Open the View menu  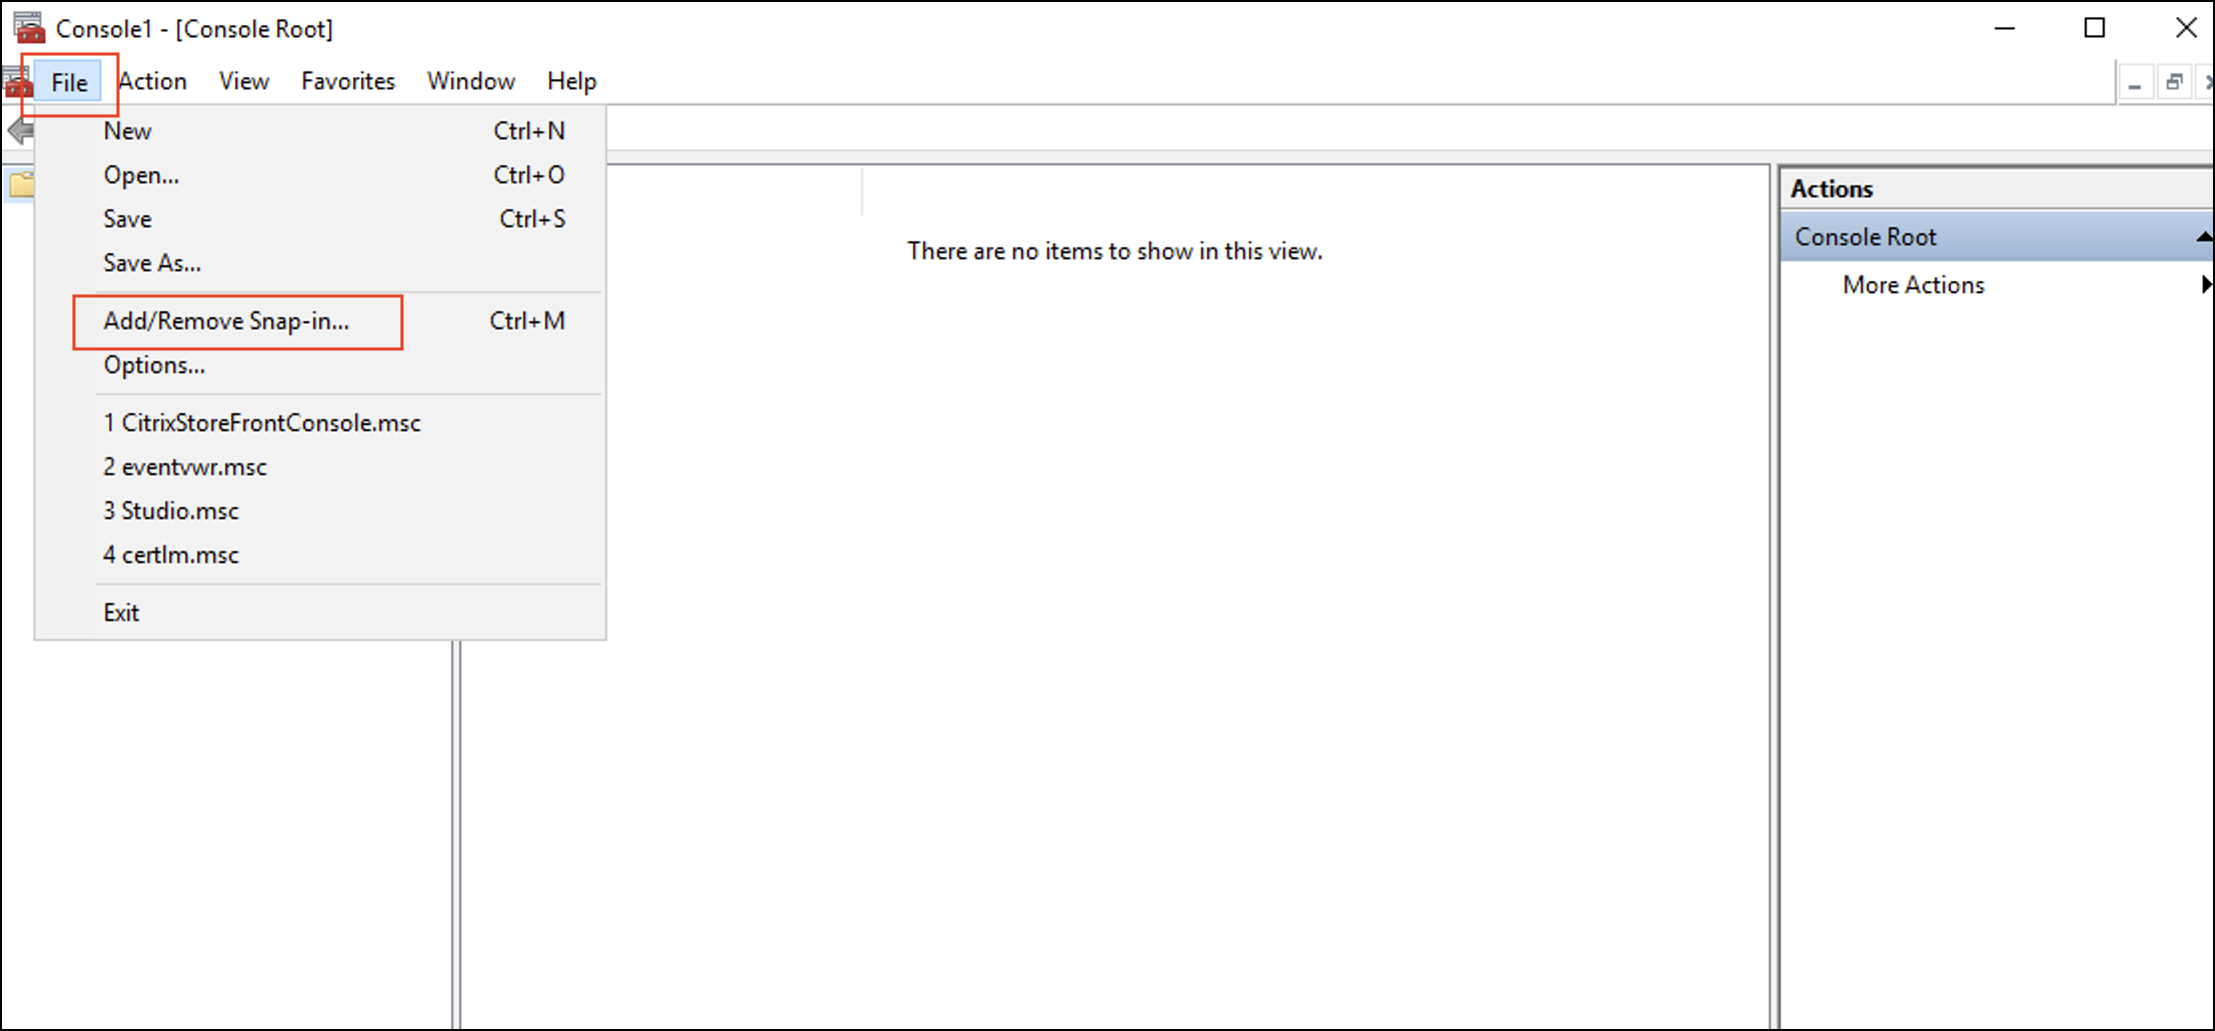tap(244, 81)
